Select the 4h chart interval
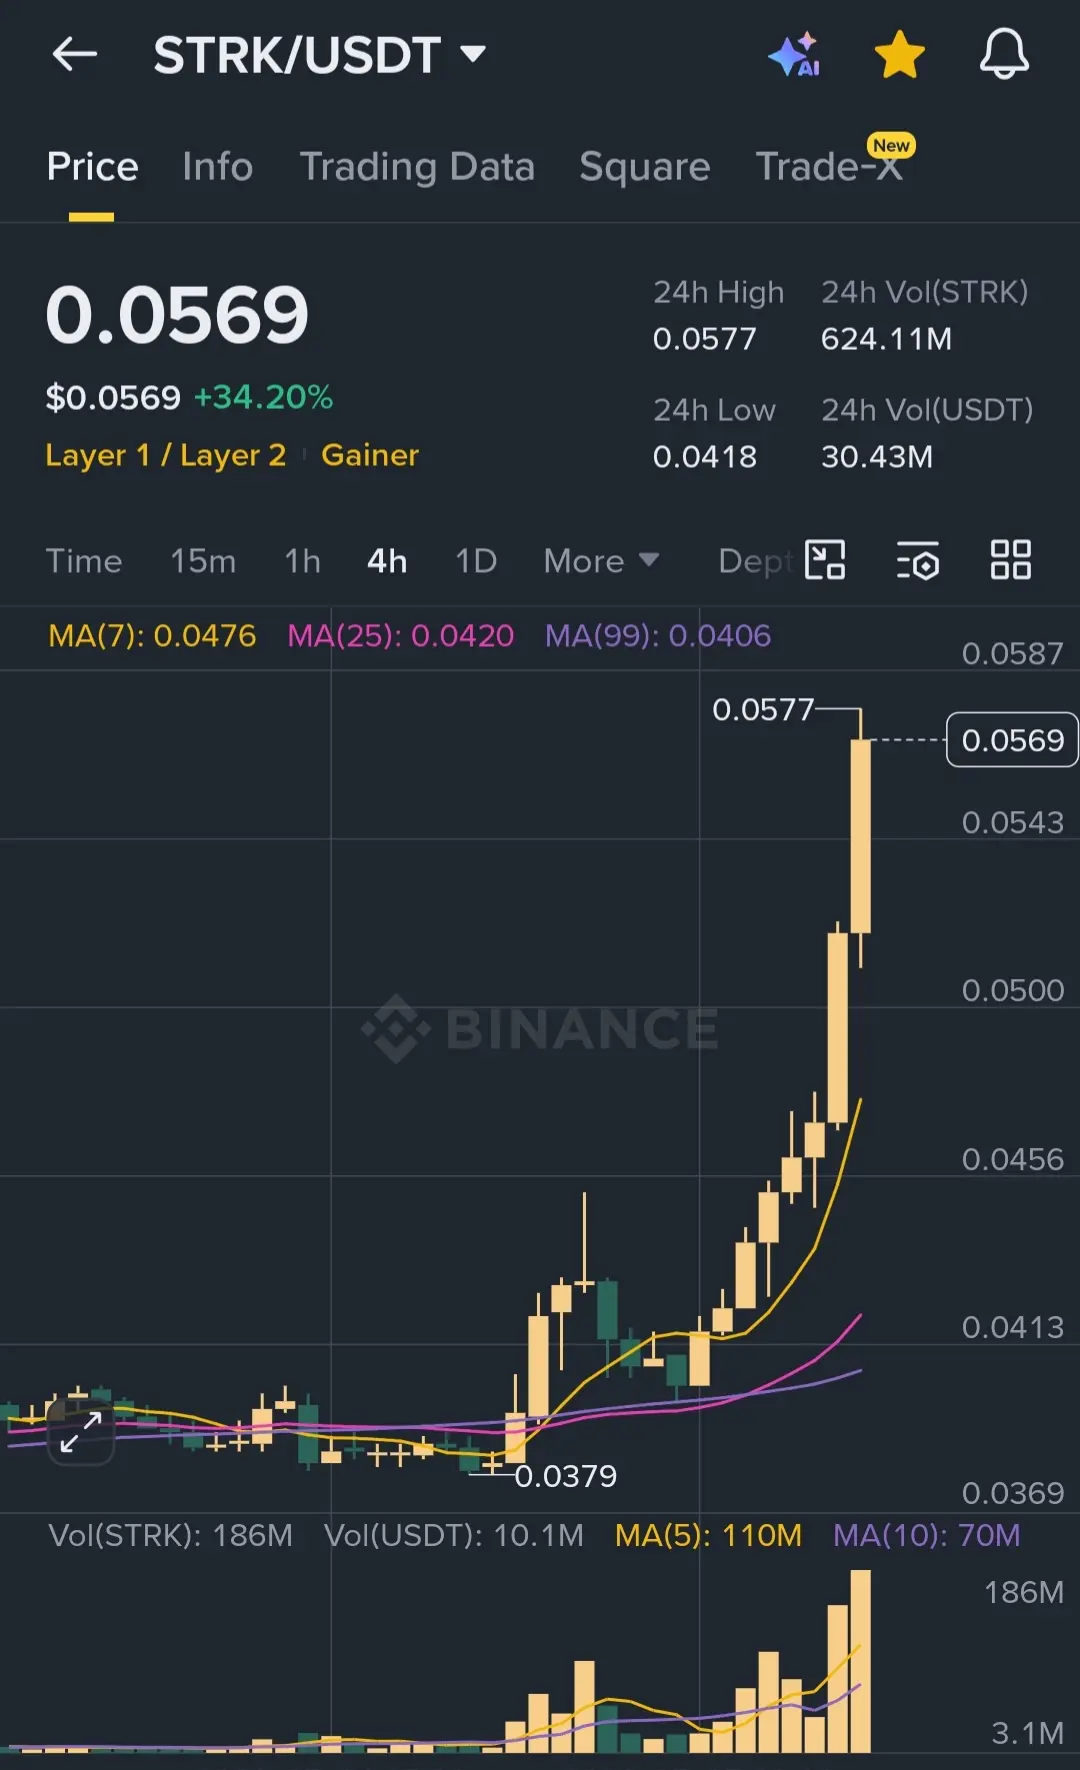 tap(387, 561)
